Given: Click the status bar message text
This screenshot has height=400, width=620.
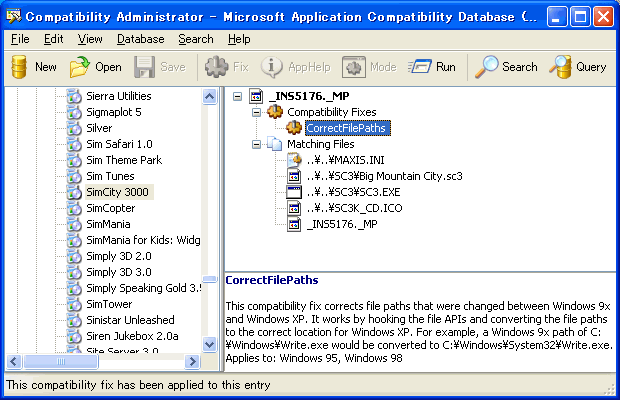Looking at the screenshot, I should [138, 385].
